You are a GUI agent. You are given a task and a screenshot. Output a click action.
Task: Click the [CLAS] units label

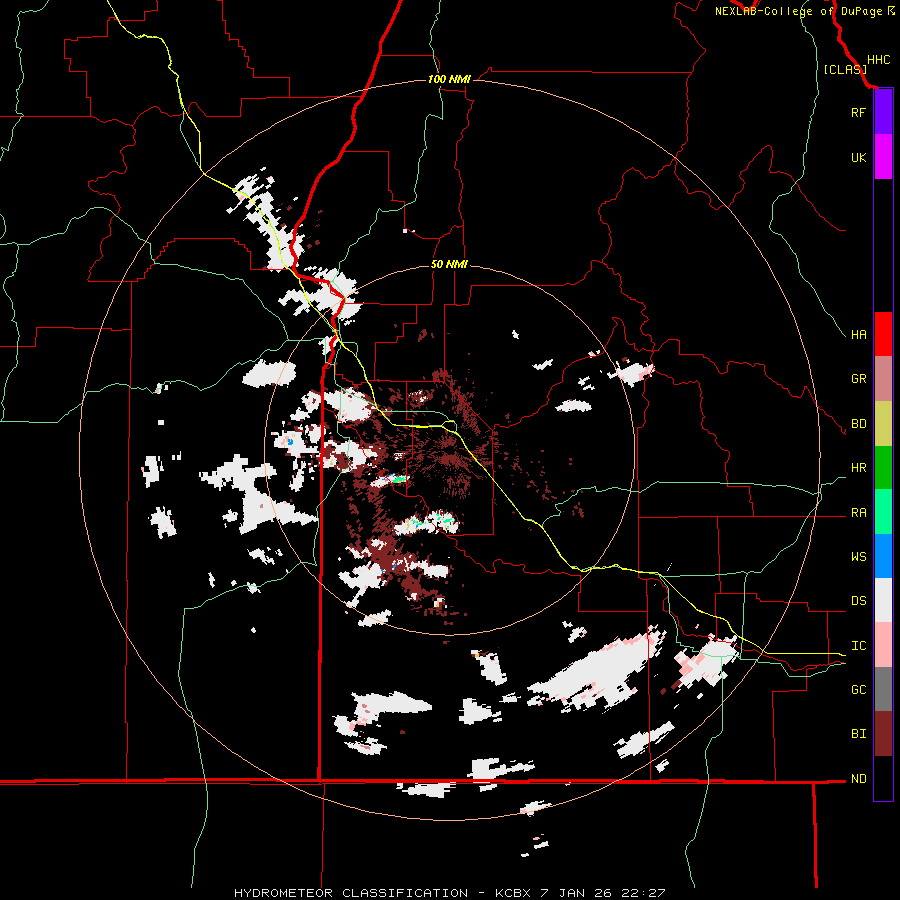pyautogui.click(x=845, y=70)
